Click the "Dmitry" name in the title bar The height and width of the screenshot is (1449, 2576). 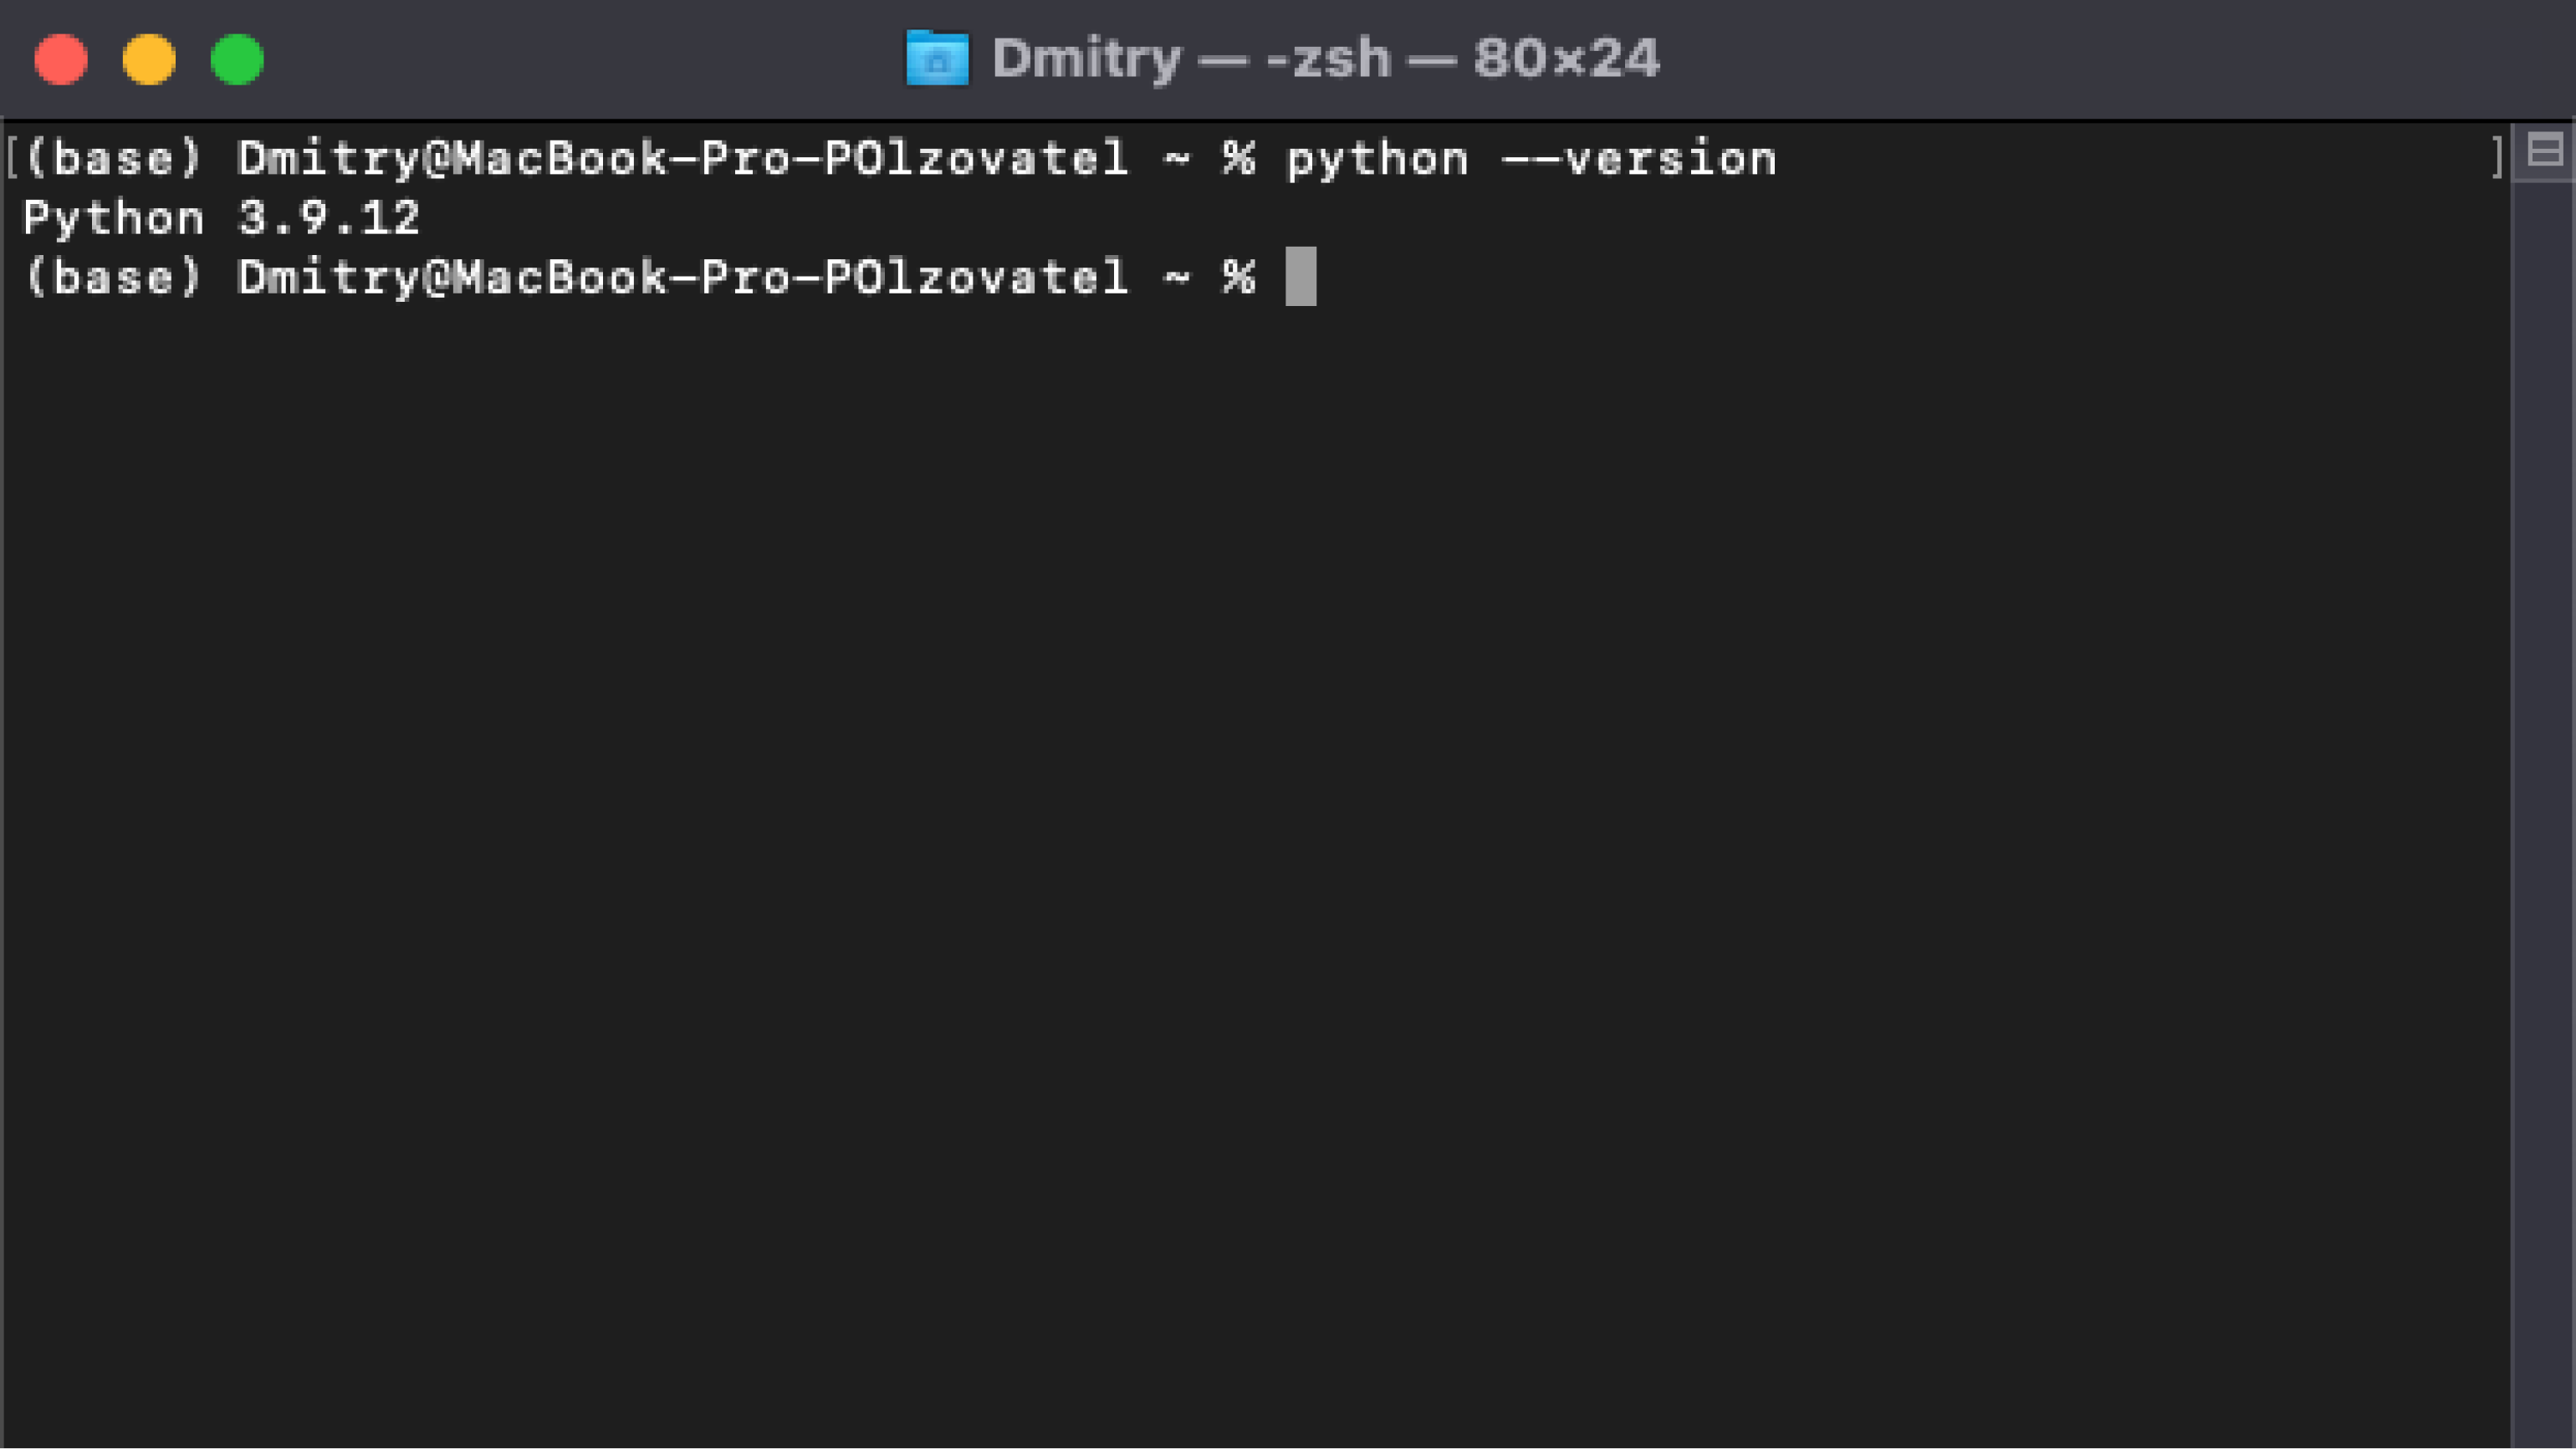[x=1087, y=59]
